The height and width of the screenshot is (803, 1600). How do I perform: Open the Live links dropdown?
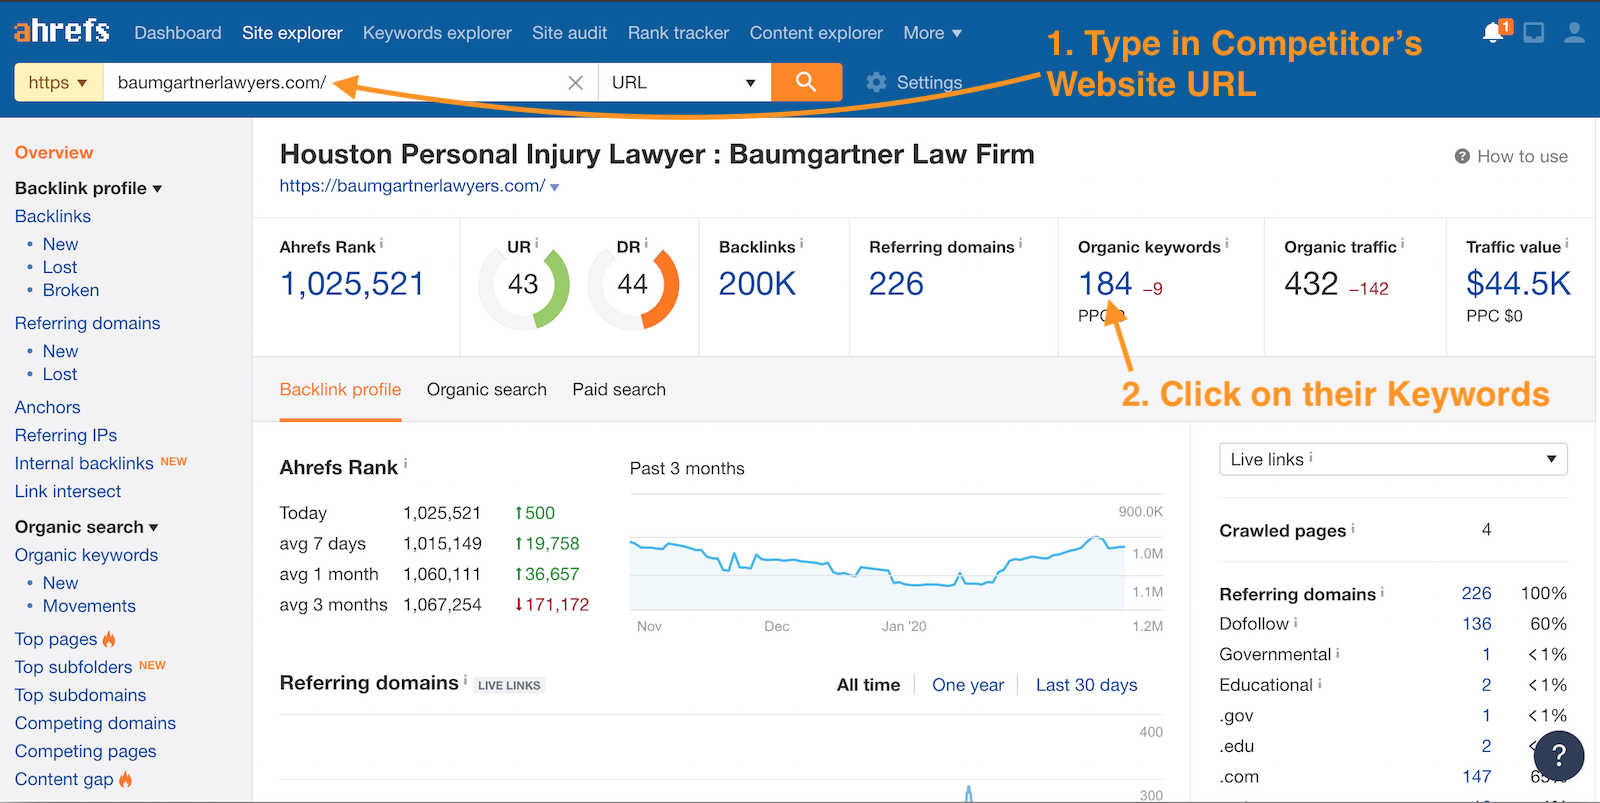tap(1393, 459)
